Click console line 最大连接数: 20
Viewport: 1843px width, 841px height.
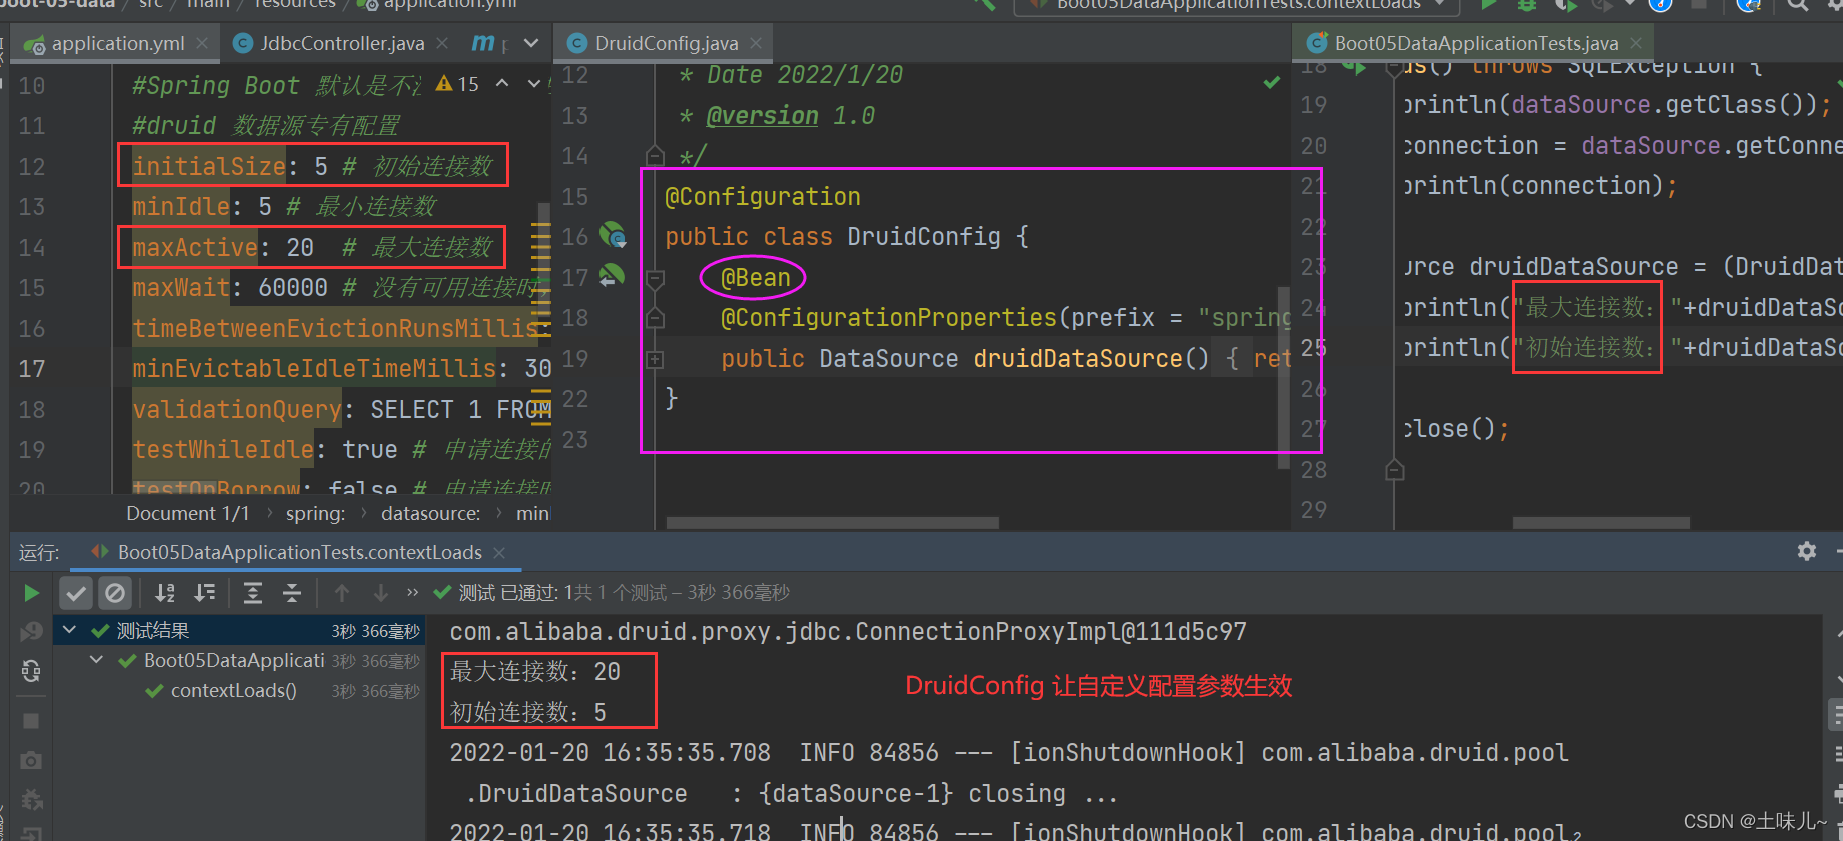click(x=535, y=672)
